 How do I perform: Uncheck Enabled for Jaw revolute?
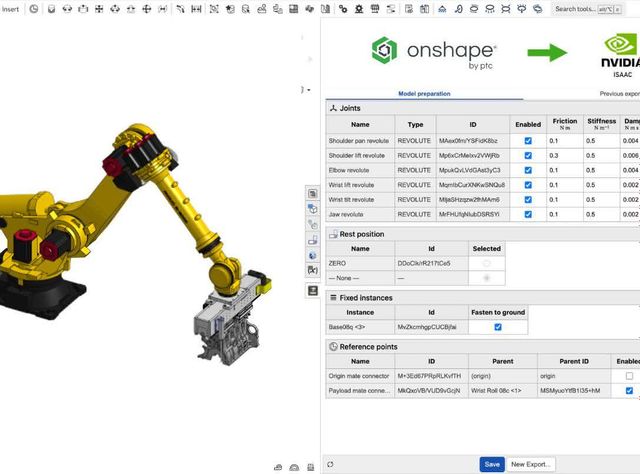point(528,214)
